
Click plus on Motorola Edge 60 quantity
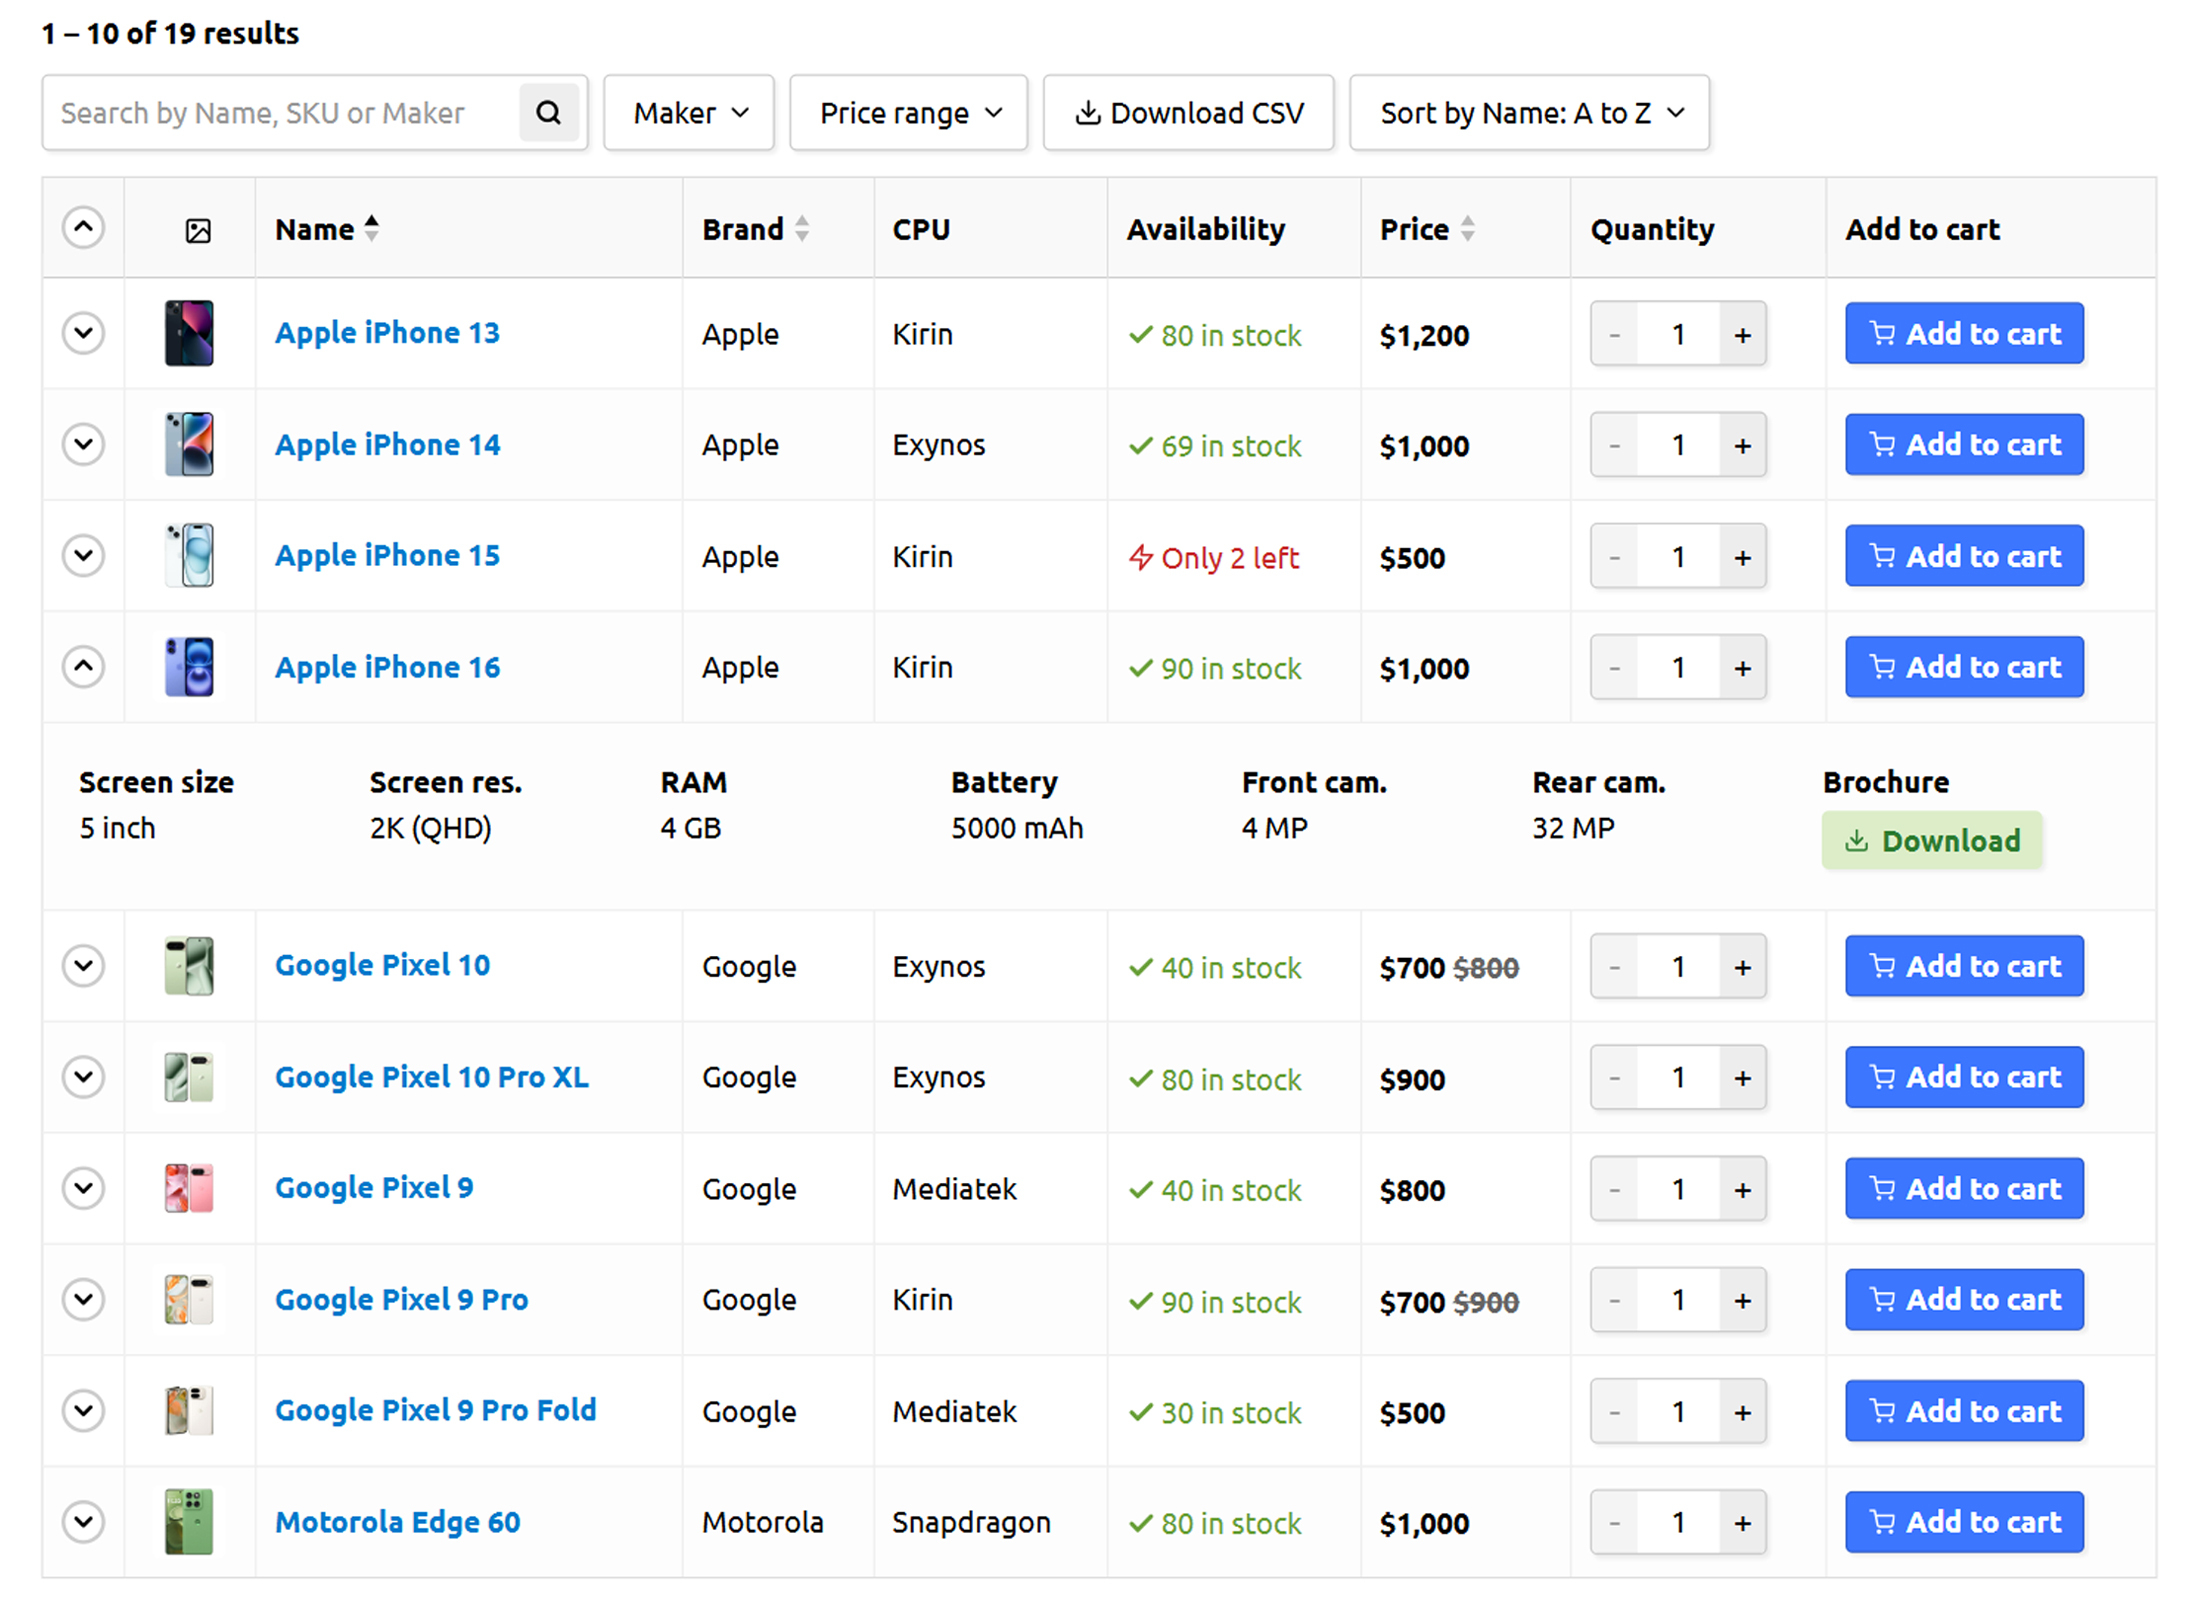(1742, 1523)
